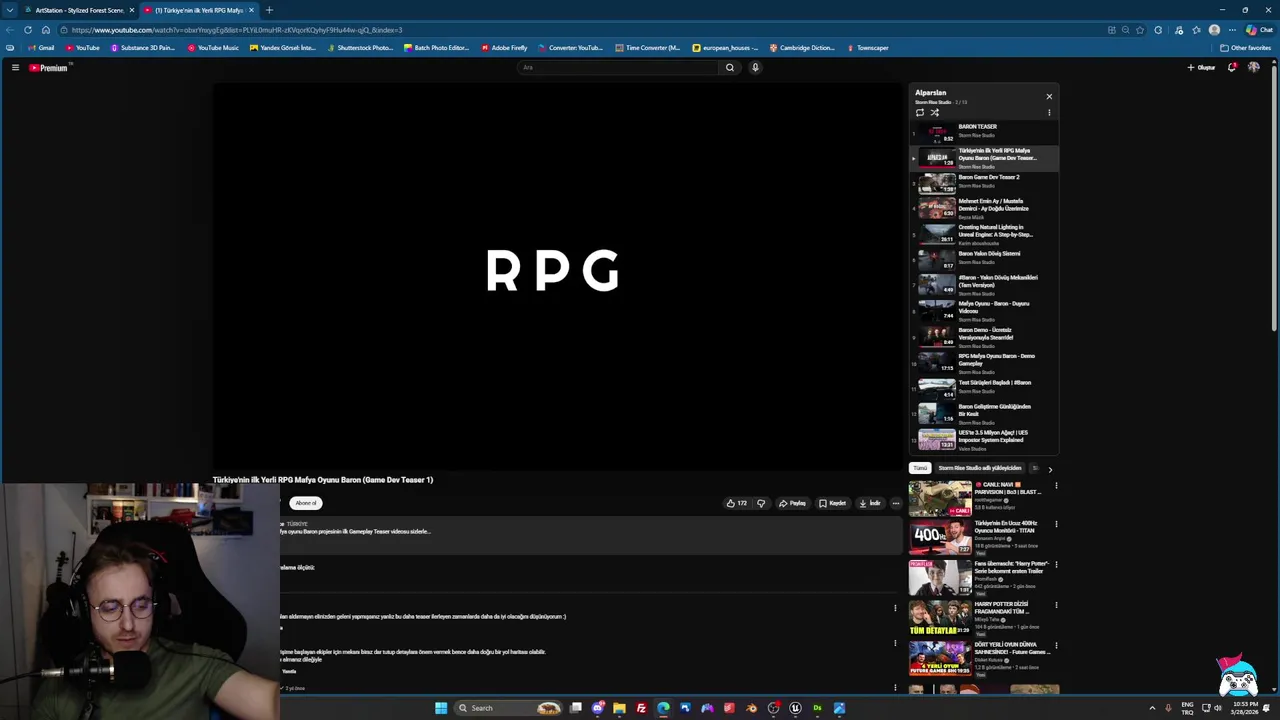Viewport: 1280px width, 720px height.
Task: Open options for Harry Potter trailer suggestion
Action: click(x=1055, y=564)
